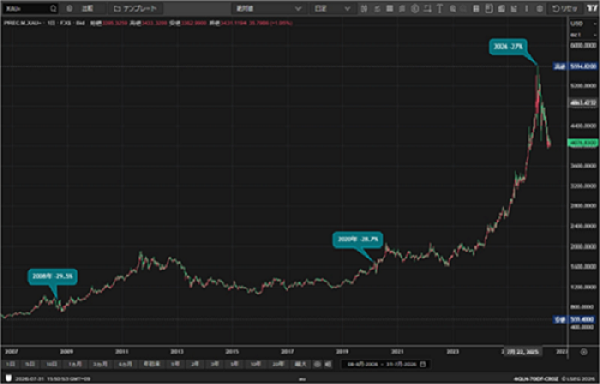Viewport: 600px width, 384px height.
Task: Click the shield icon in the bottom status bar
Action: click(8, 378)
